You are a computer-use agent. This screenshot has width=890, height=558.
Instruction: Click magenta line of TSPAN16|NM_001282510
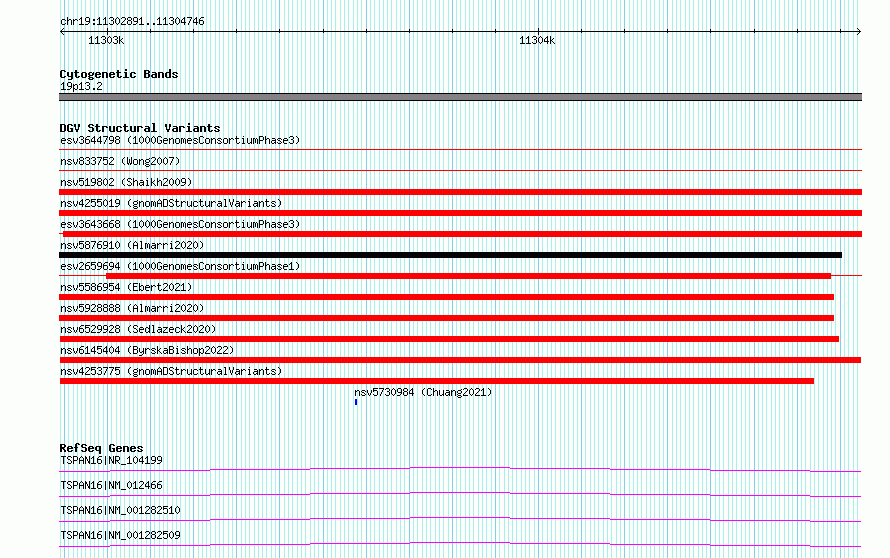460,519
